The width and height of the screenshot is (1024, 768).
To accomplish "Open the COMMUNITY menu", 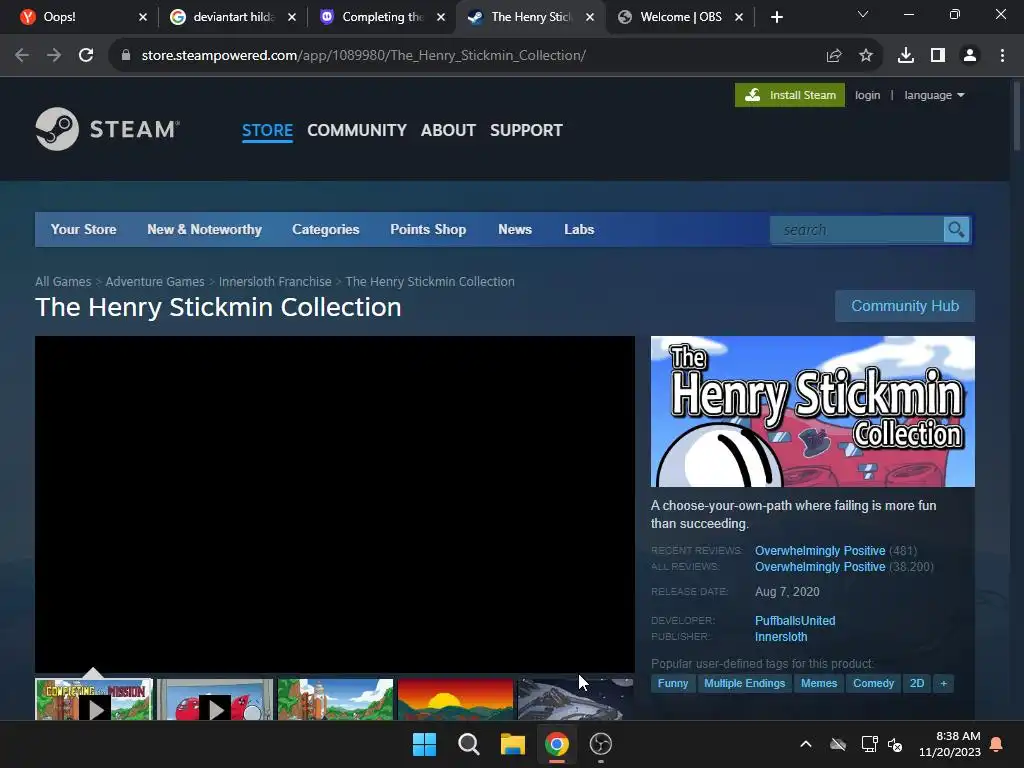I will pyautogui.click(x=357, y=130).
